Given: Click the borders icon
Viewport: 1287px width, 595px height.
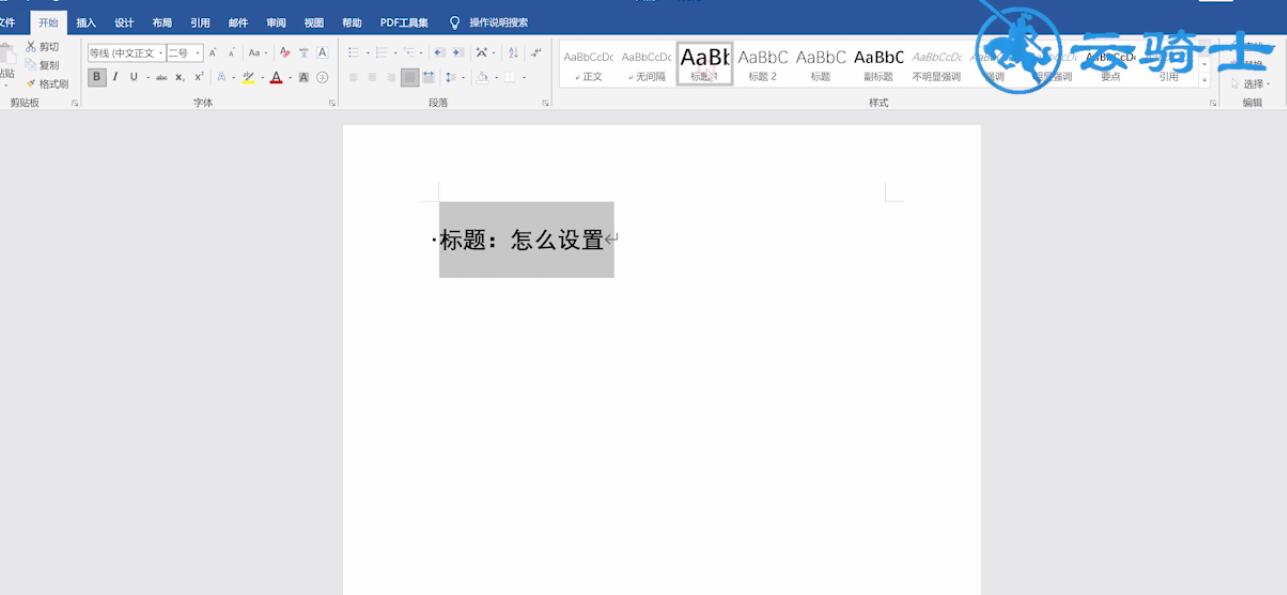Looking at the screenshot, I should click(510, 77).
